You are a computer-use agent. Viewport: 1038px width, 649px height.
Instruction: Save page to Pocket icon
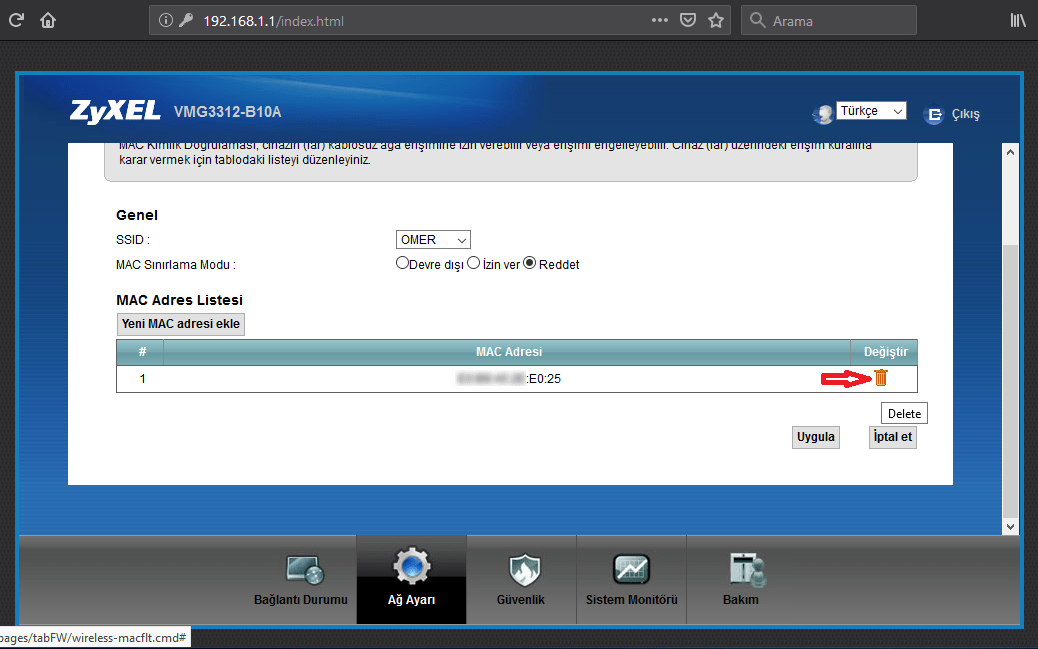[688, 21]
